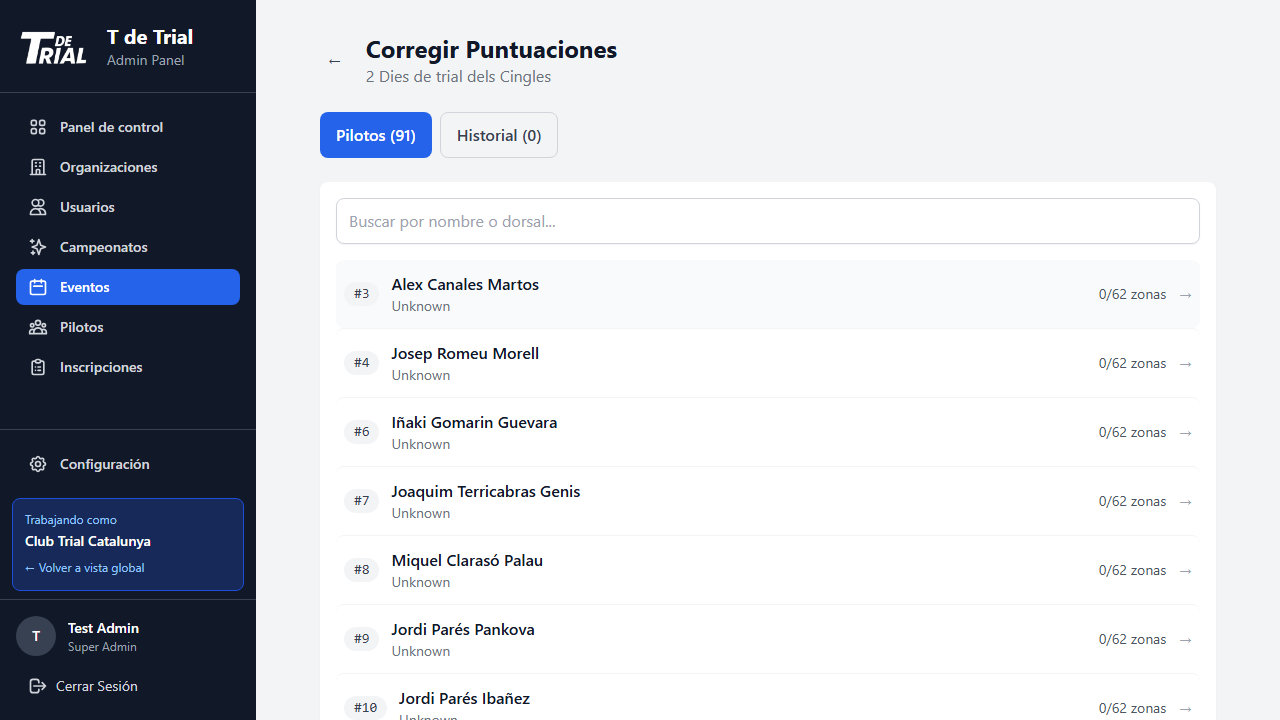Select pilot Iñaki Gomarin Guevara

(x=474, y=423)
